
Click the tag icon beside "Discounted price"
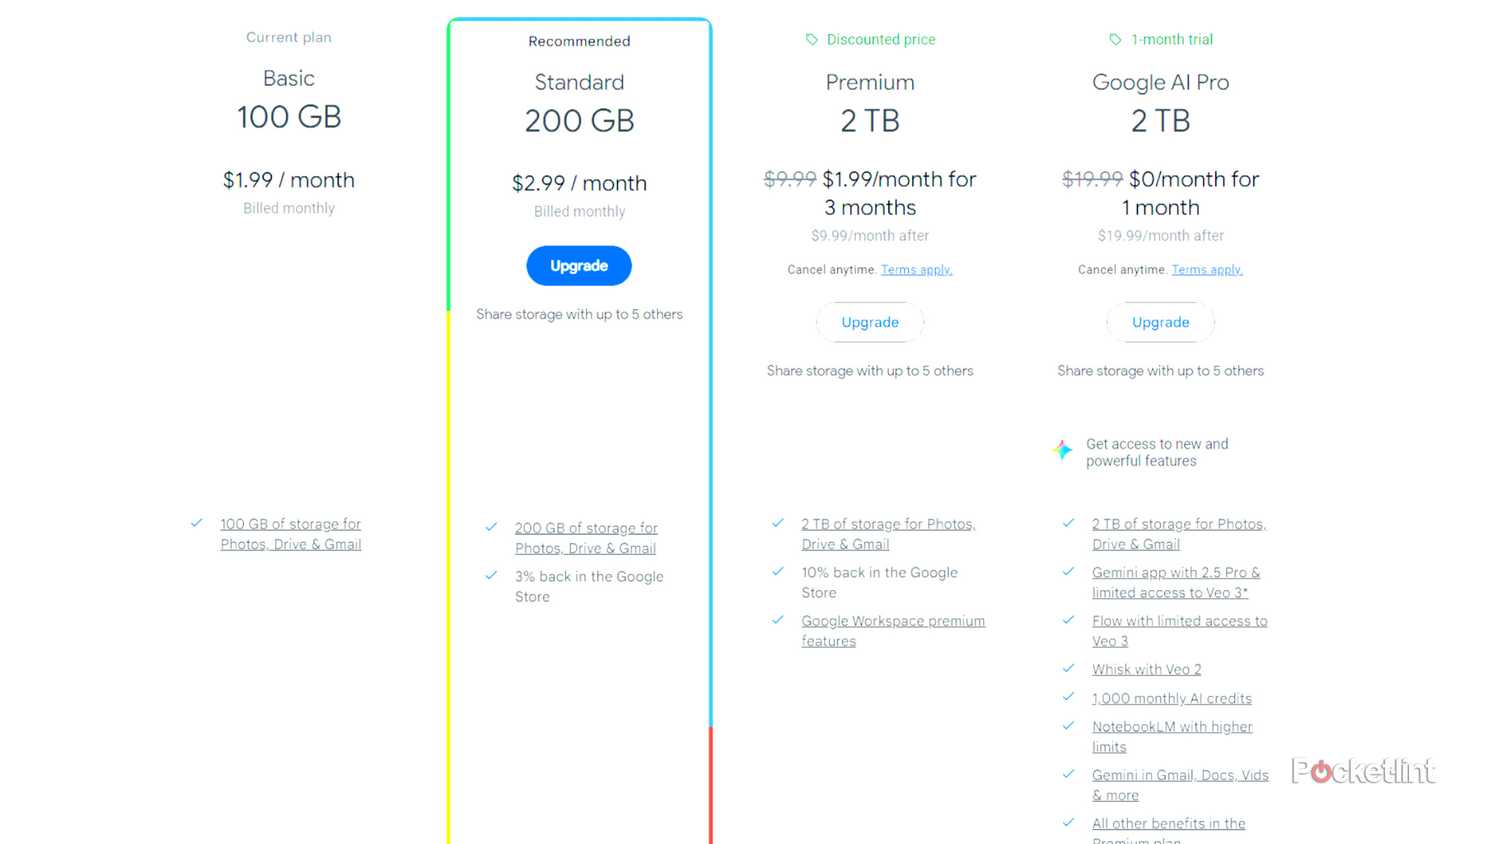810,39
